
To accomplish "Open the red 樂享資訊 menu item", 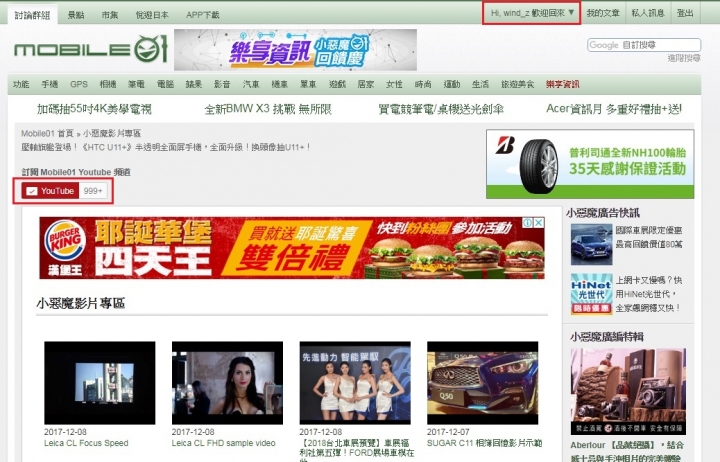I will (x=563, y=84).
